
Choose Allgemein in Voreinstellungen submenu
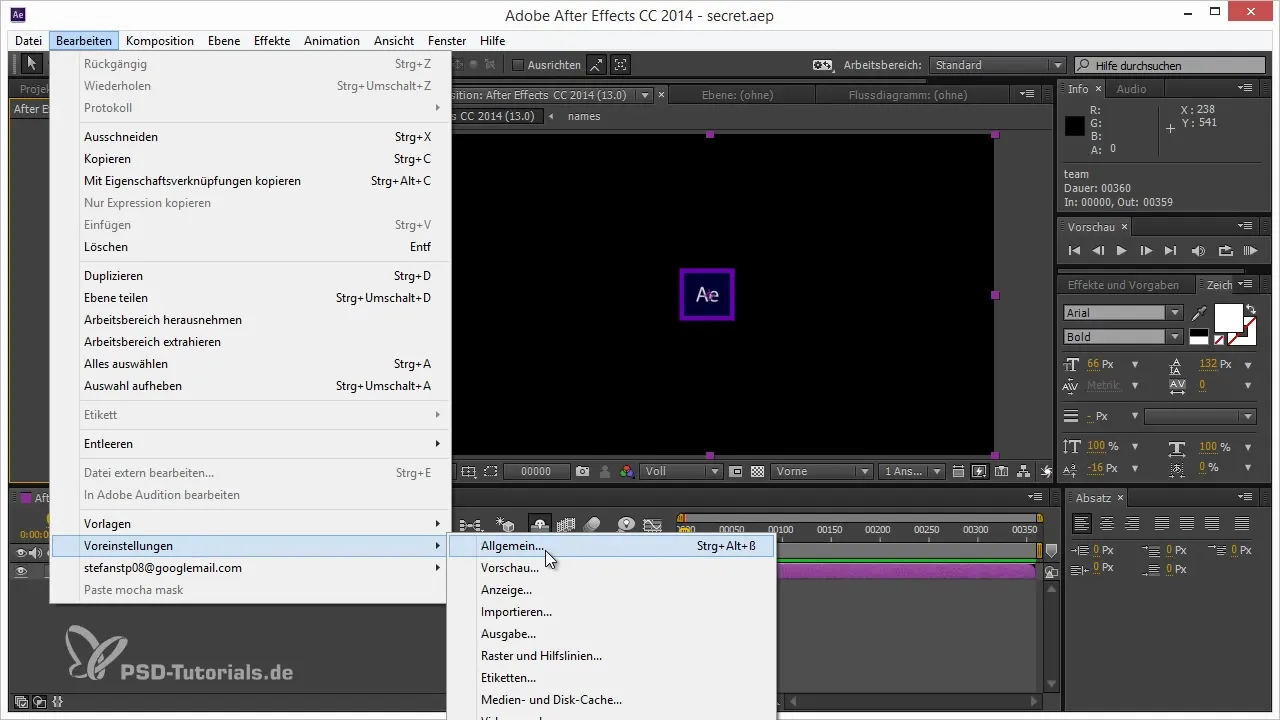pos(611,546)
